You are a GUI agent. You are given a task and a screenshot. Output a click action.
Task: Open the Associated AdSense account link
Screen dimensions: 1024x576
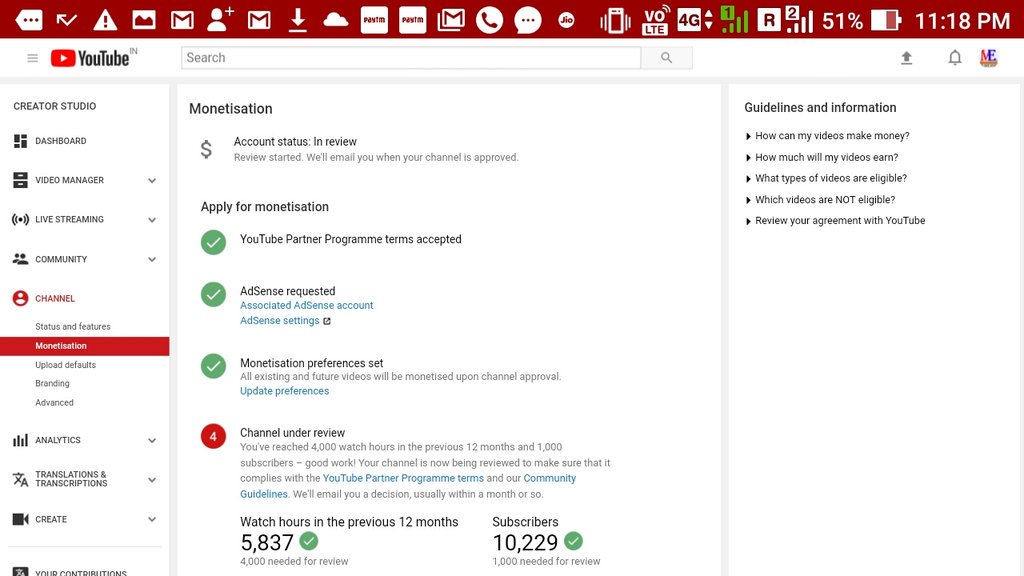tap(306, 305)
